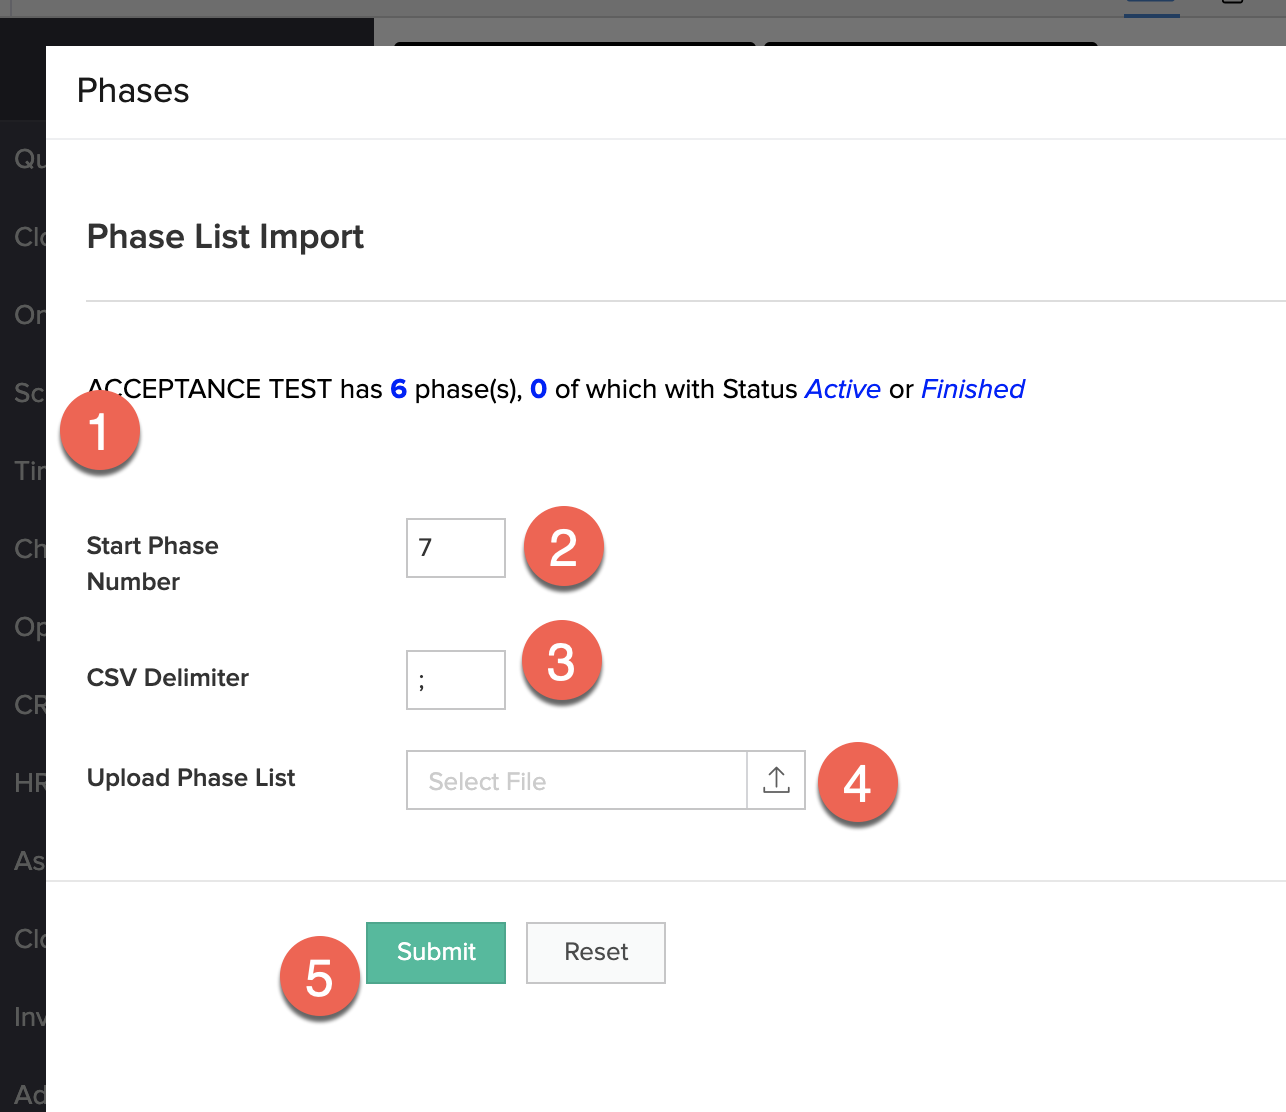Follow the blue Finished status link
The width and height of the screenshot is (1286, 1112).
point(972,389)
